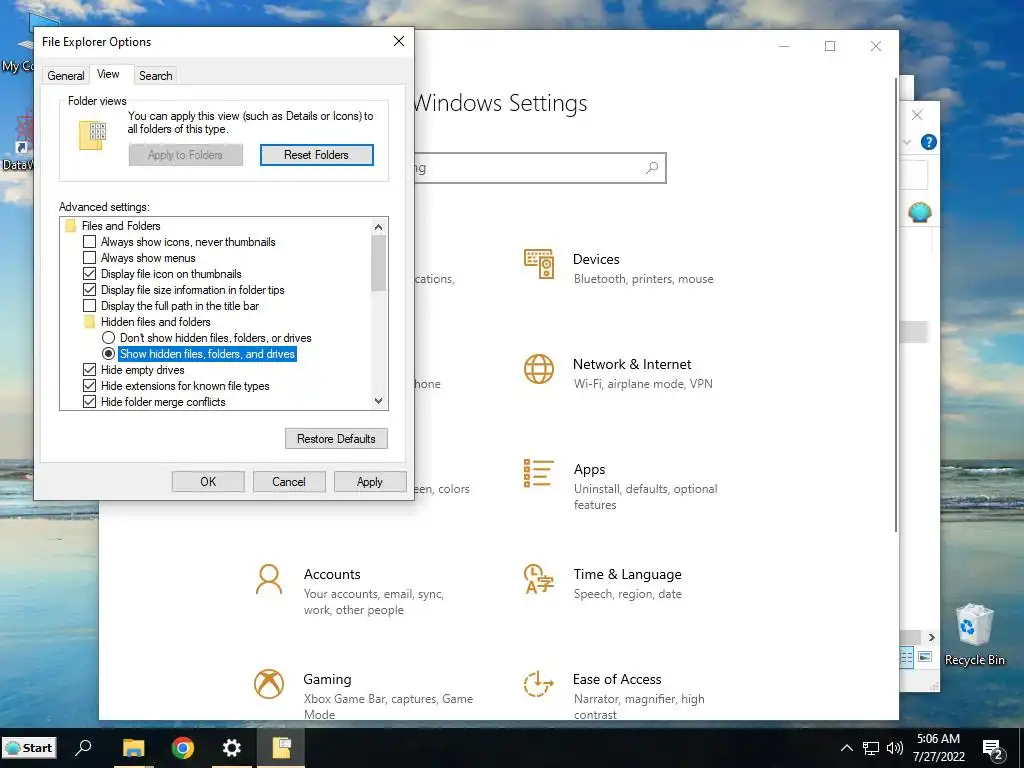Open the Time & Language icon
This screenshot has width=1024, height=768.
(x=539, y=579)
